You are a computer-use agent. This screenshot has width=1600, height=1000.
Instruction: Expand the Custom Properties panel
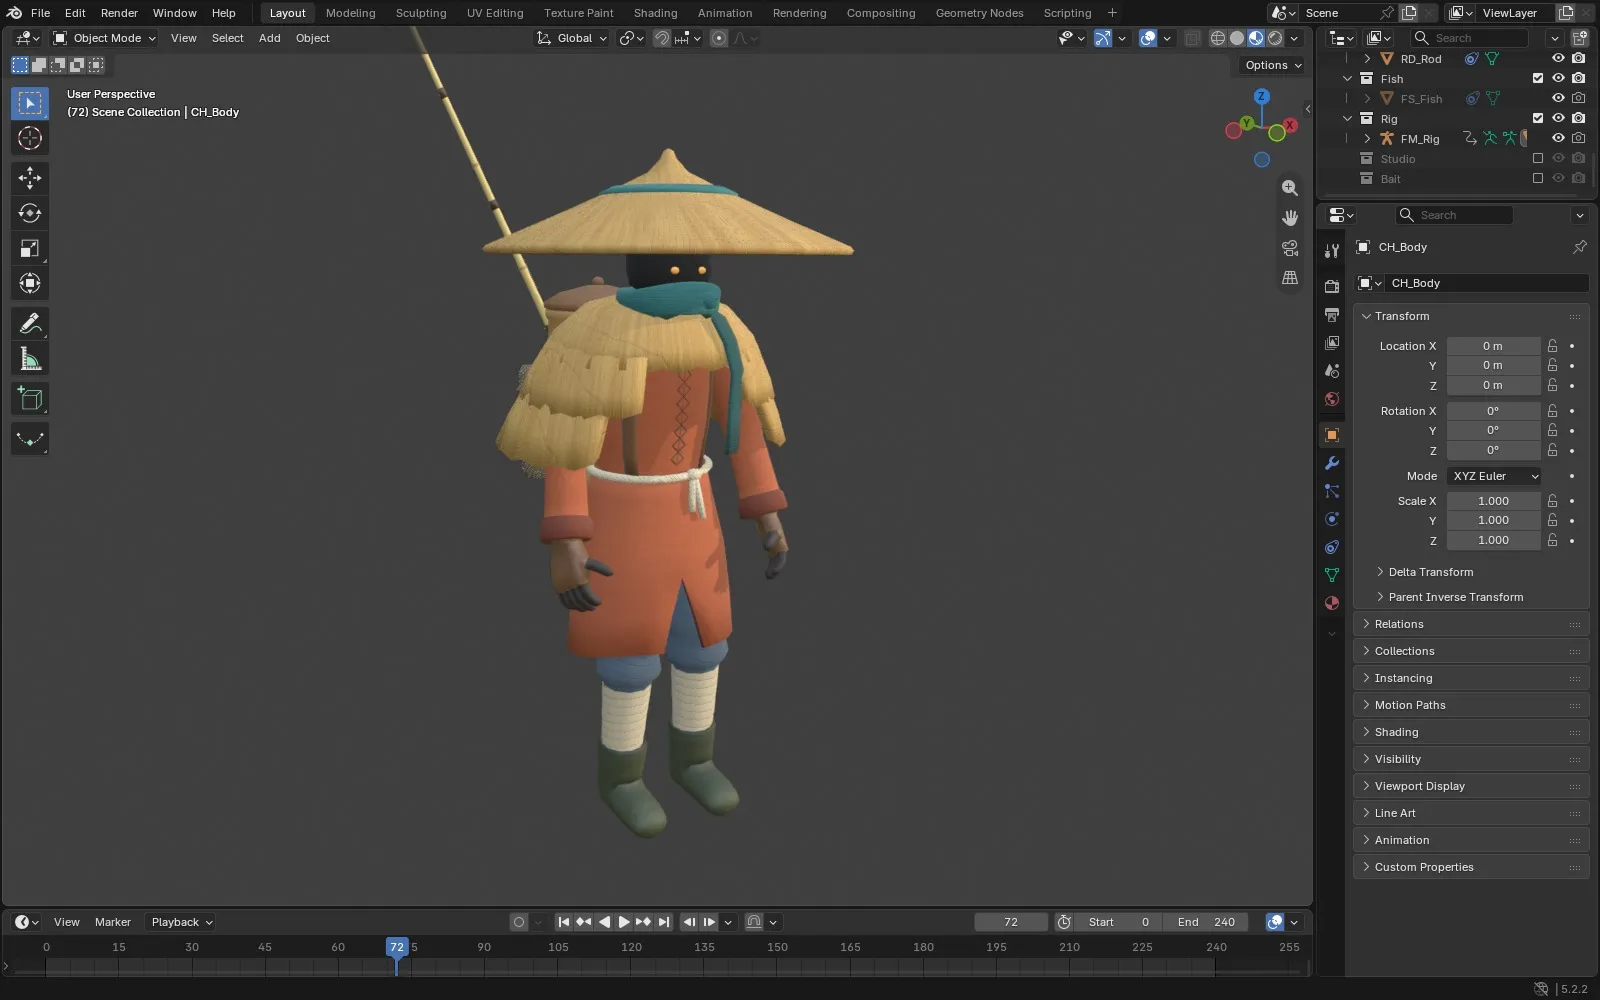(x=1472, y=867)
